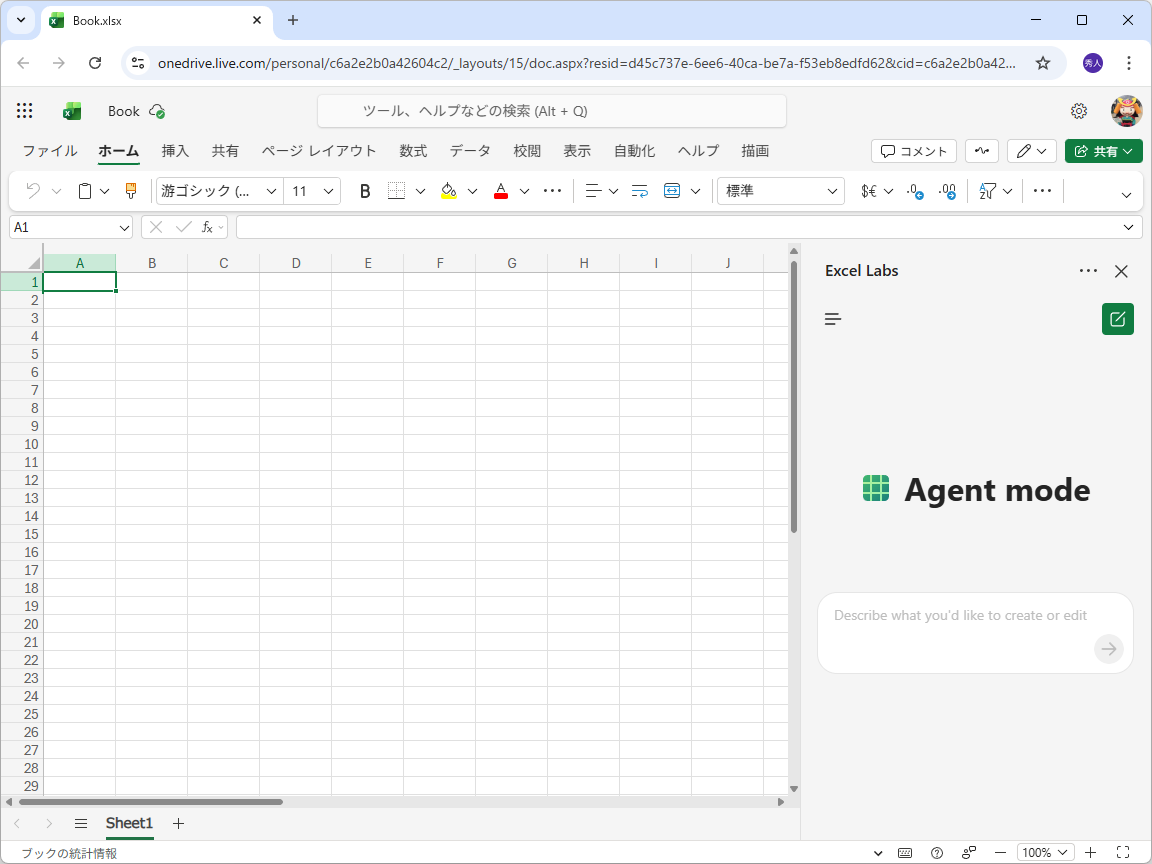Click Decrease Decimal icon

coord(915,191)
